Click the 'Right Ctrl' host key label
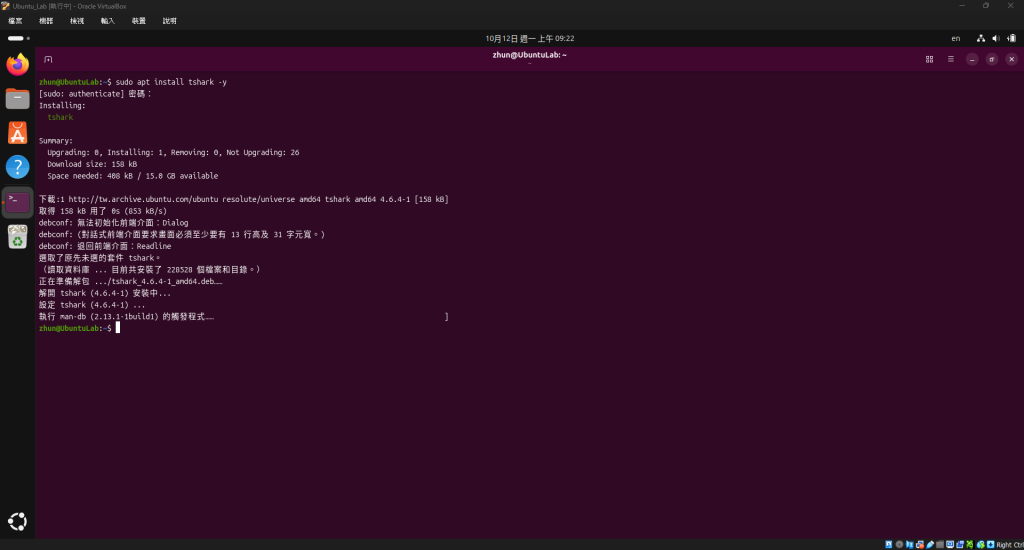This screenshot has height=550, width=1024. [x=1010, y=545]
